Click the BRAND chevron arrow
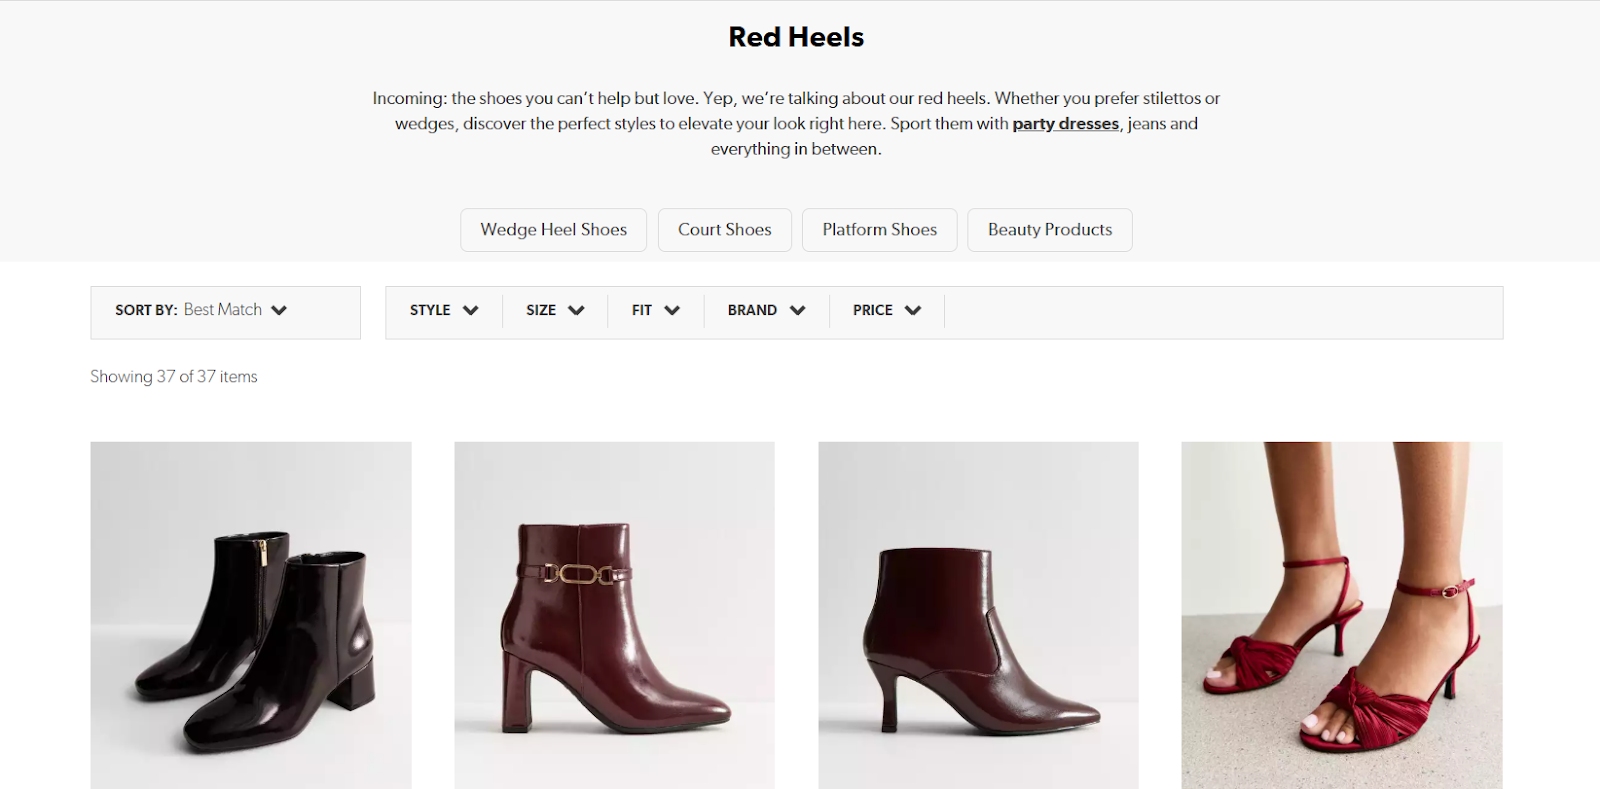This screenshot has width=1600, height=789. tap(798, 310)
